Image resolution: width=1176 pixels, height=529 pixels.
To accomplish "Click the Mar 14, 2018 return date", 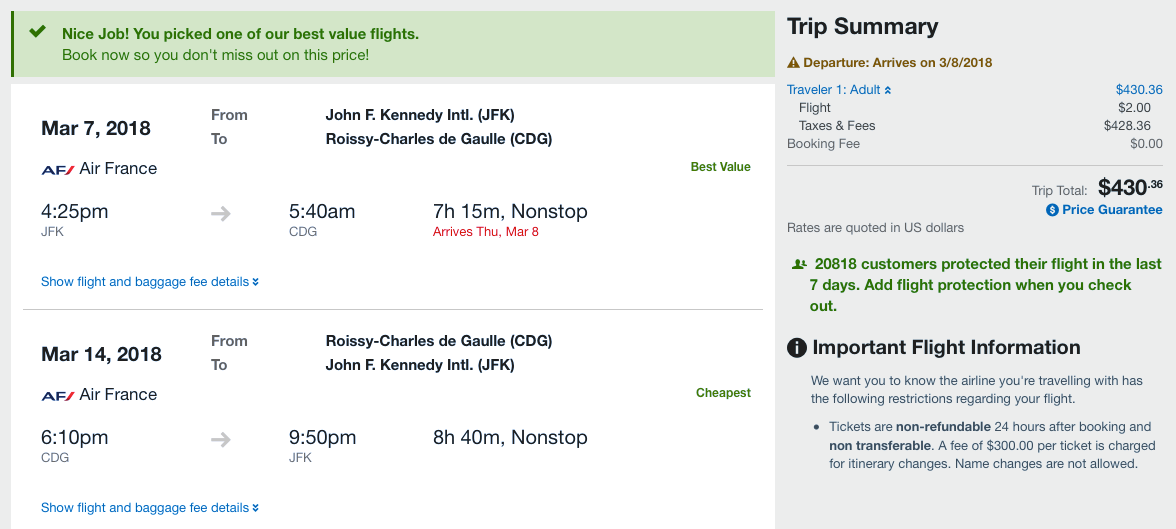I will pyautogui.click(x=101, y=354).
